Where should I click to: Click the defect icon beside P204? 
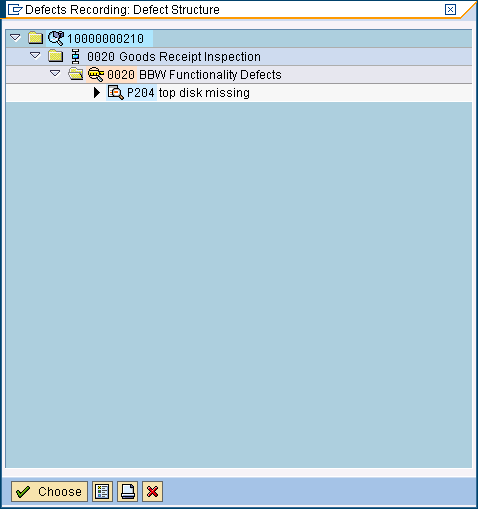click(x=116, y=92)
